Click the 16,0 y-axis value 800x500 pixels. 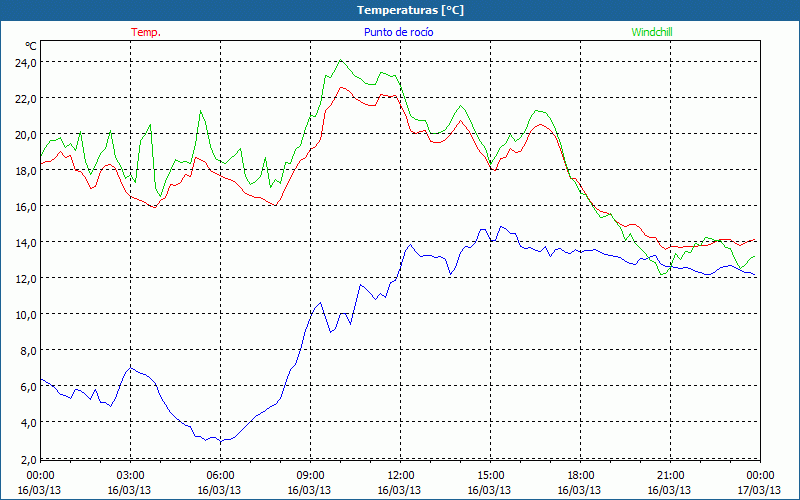(x=27, y=207)
